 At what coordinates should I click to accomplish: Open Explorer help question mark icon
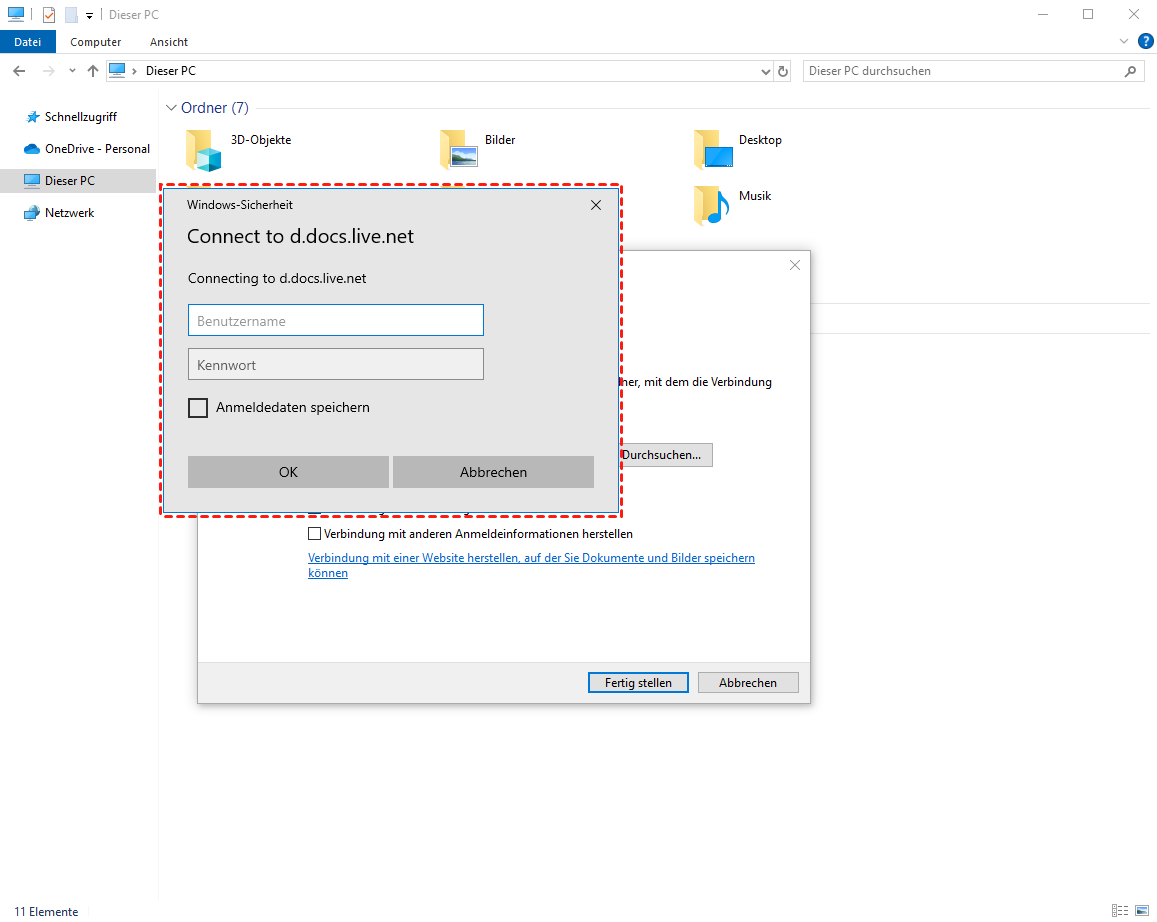coord(1146,41)
